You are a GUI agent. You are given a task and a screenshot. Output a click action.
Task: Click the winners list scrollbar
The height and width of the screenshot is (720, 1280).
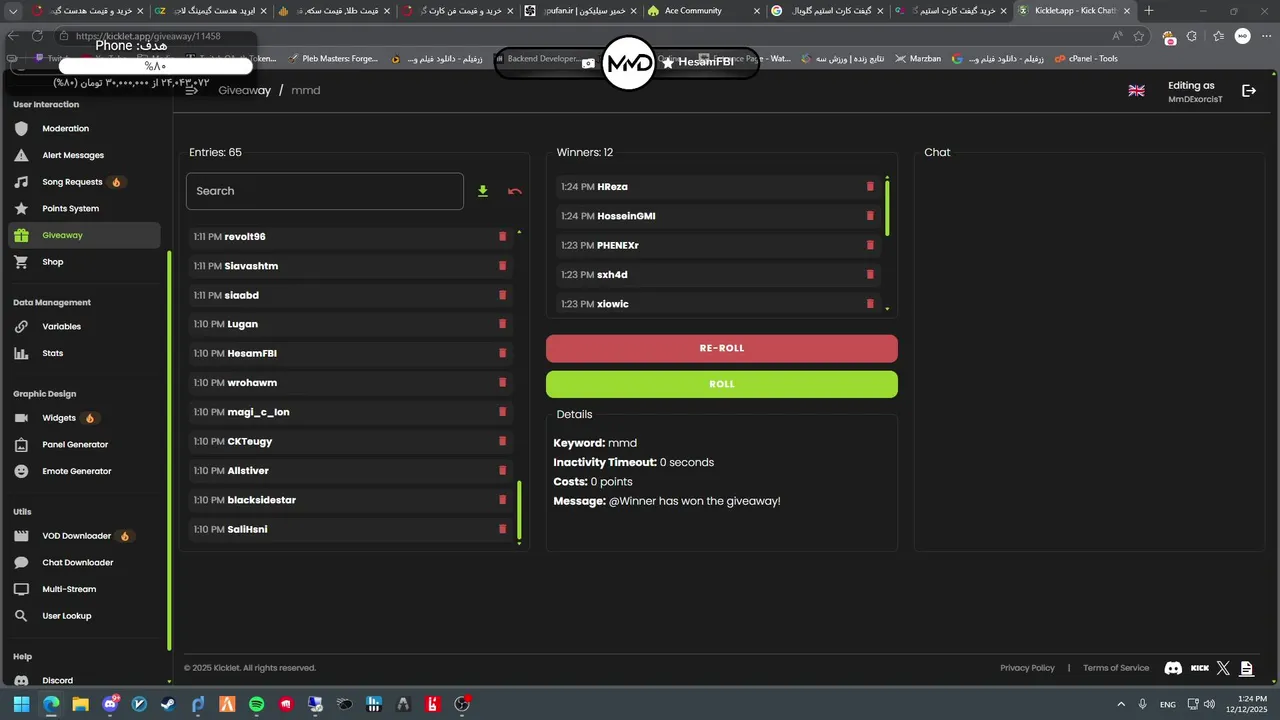[x=887, y=208]
